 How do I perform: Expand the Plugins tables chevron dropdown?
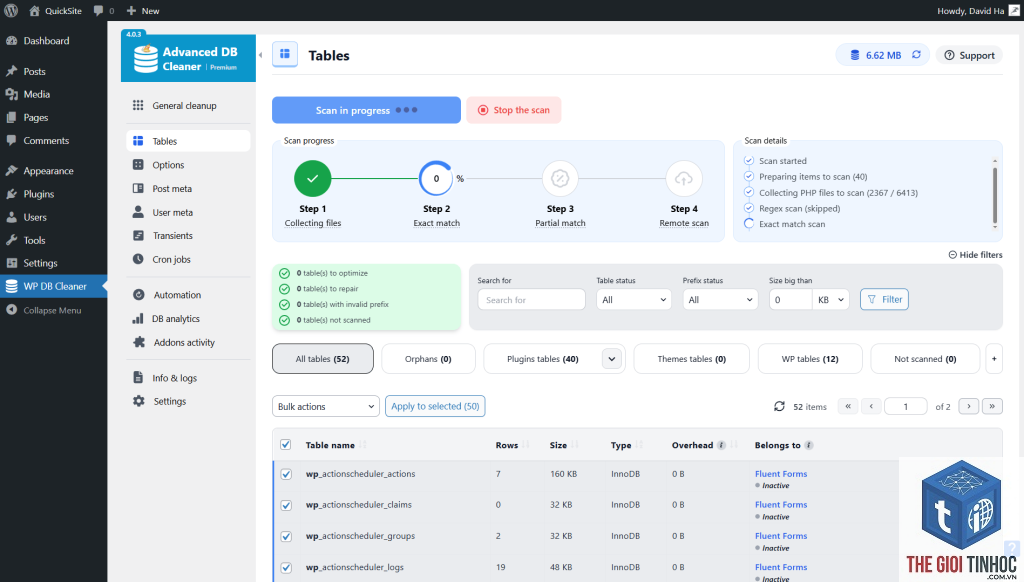(611, 359)
